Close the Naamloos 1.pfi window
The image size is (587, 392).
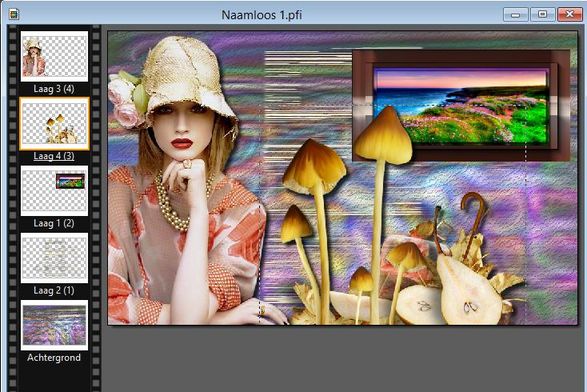click(x=569, y=15)
